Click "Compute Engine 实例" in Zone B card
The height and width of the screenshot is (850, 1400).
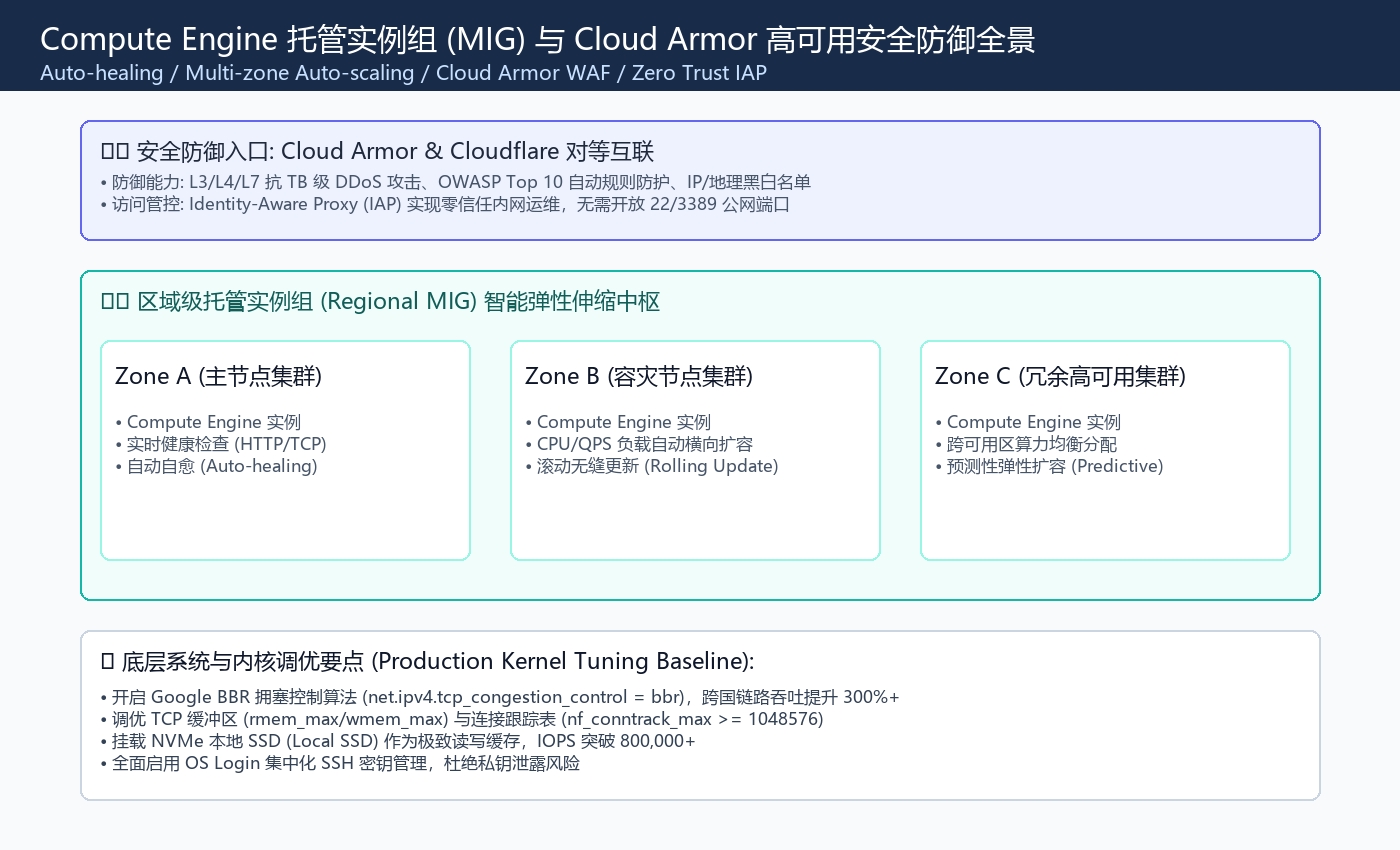click(x=618, y=422)
